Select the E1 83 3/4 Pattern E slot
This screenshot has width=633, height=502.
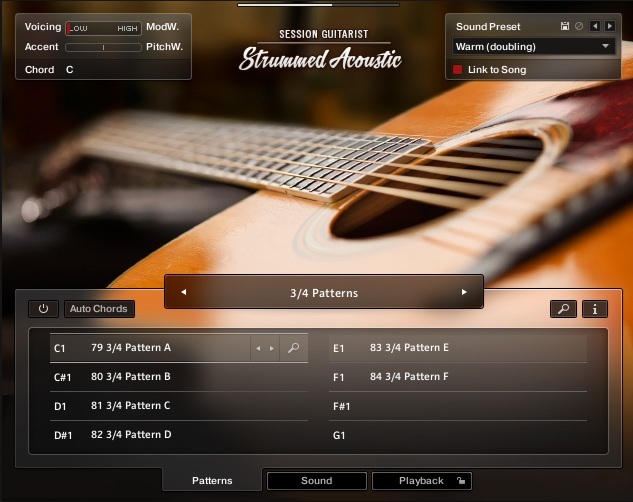(x=458, y=348)
